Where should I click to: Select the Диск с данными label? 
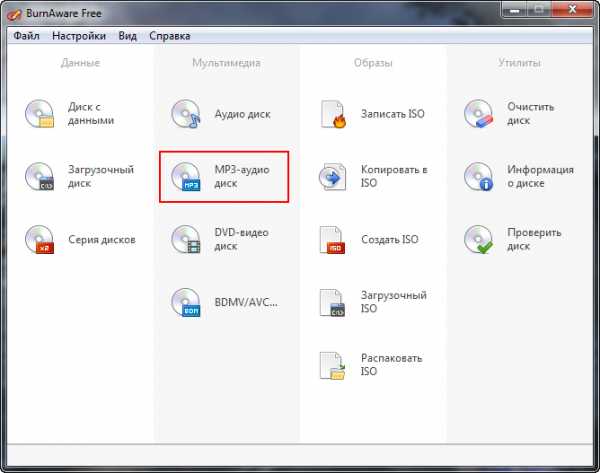[x=91, y=114]
